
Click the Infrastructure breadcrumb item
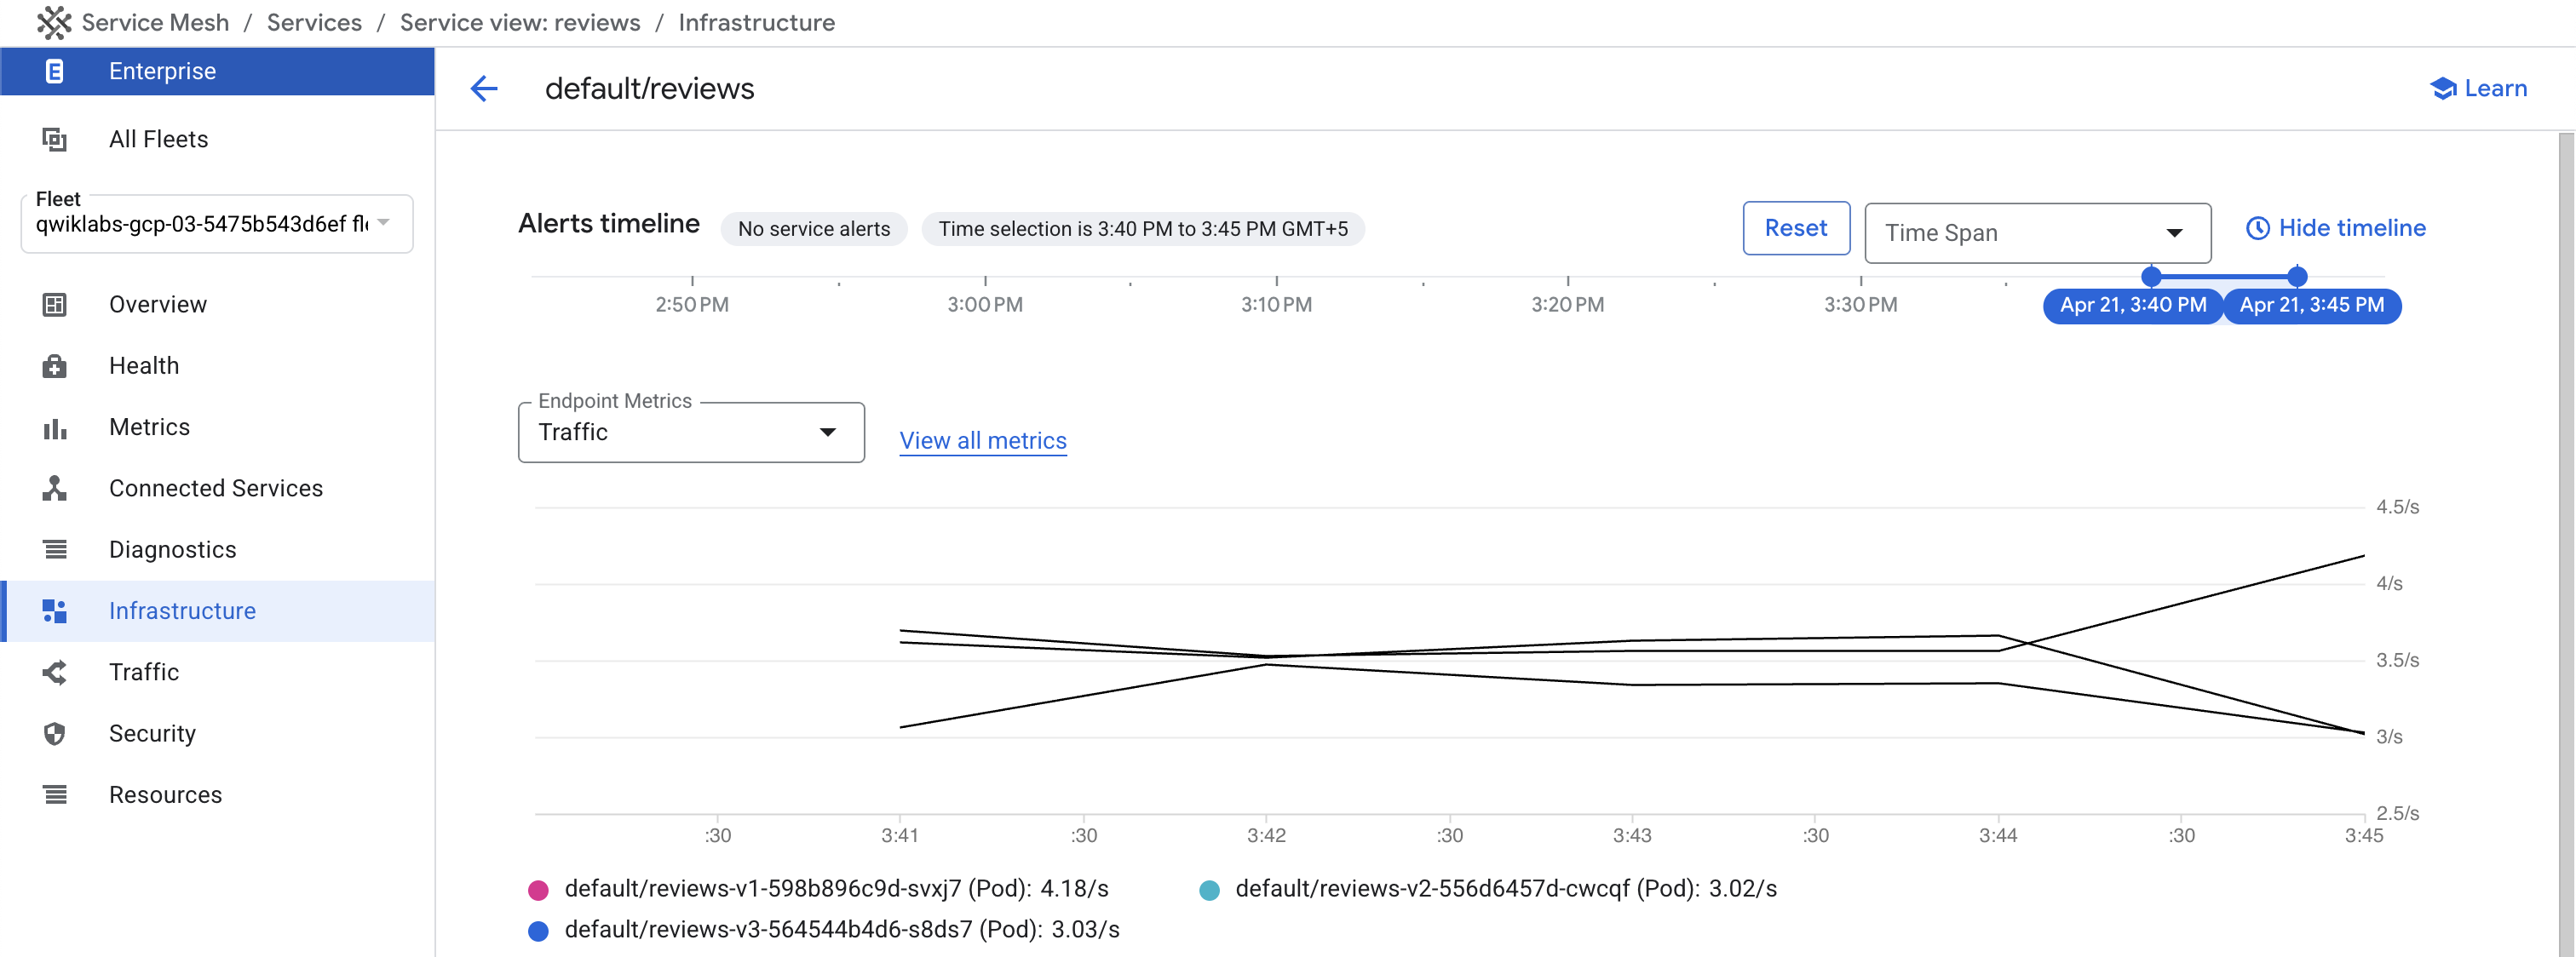(756, 22)
